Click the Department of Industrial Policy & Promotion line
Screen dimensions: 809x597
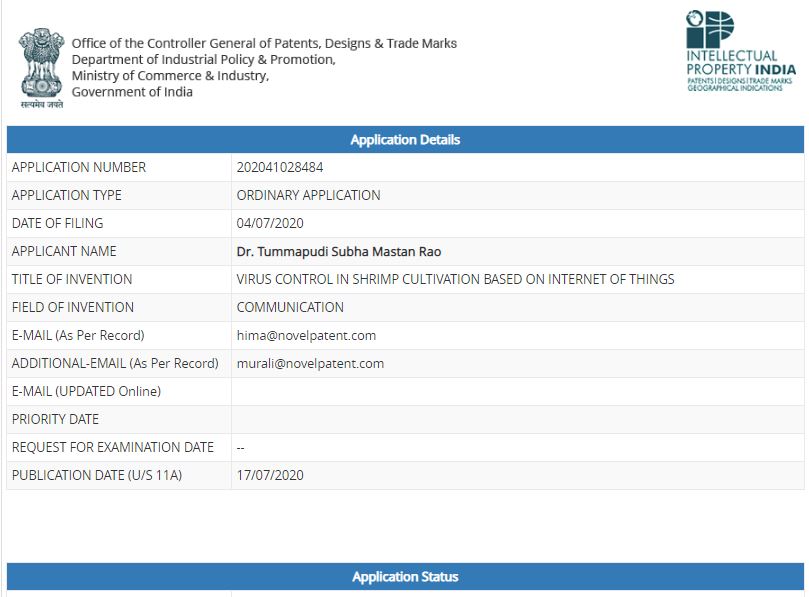click(203, 59)
